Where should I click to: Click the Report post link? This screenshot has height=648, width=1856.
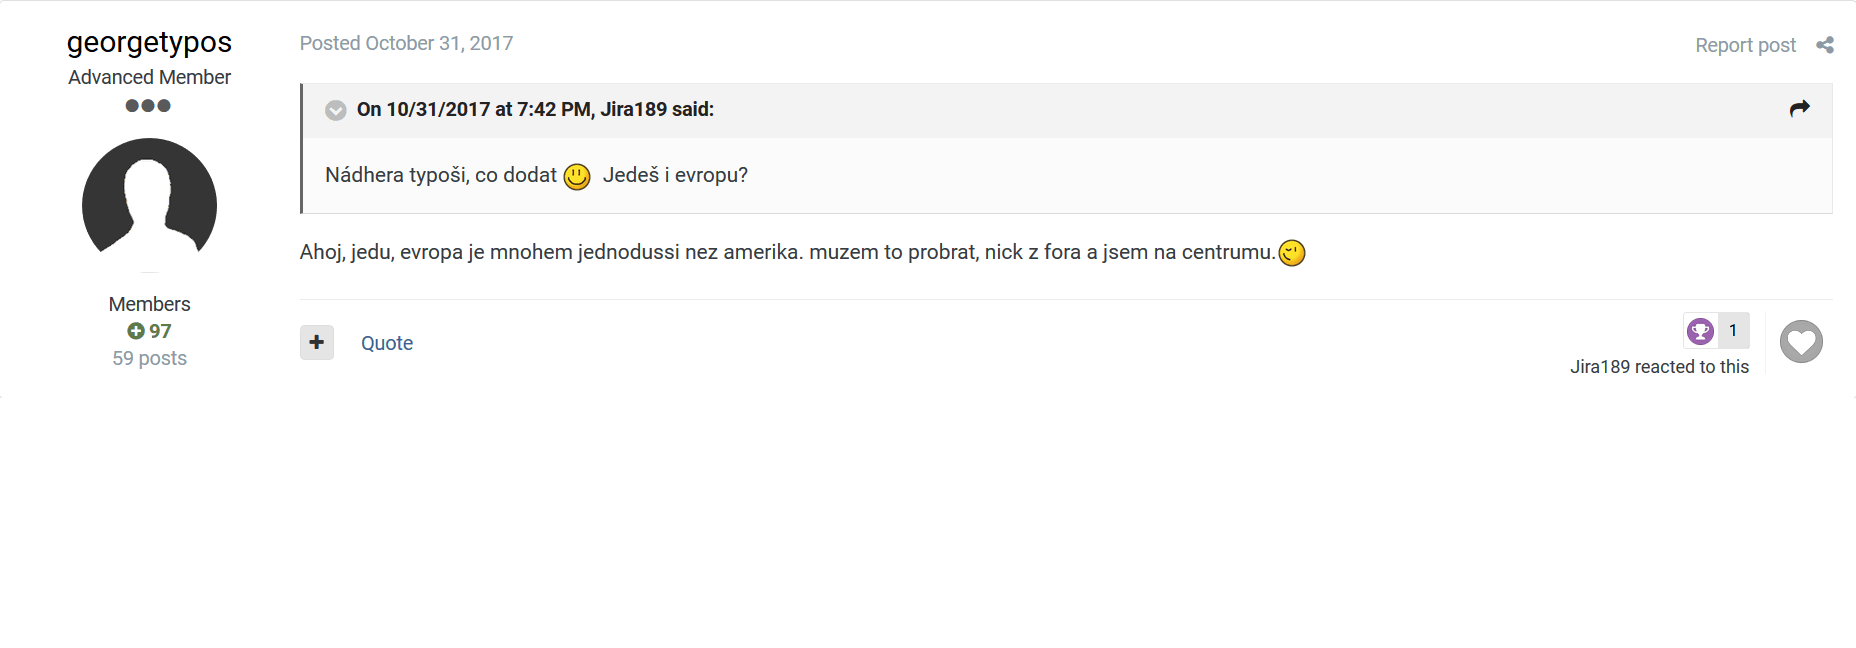[1745, 45]
